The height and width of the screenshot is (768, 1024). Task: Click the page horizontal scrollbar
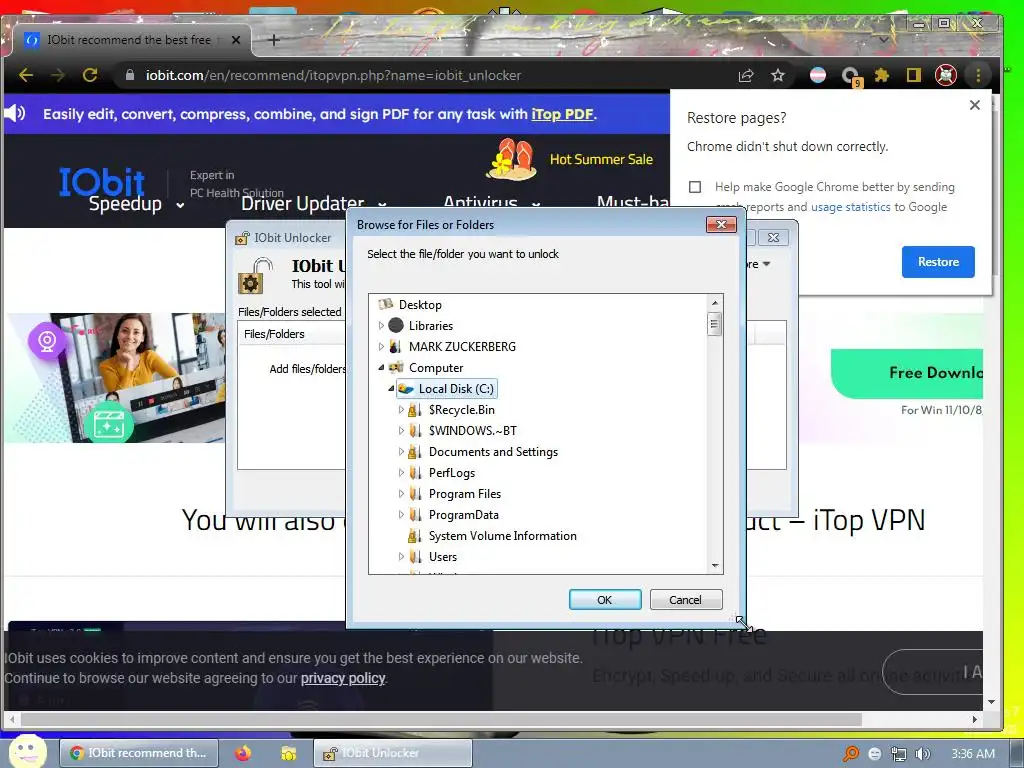441,719
